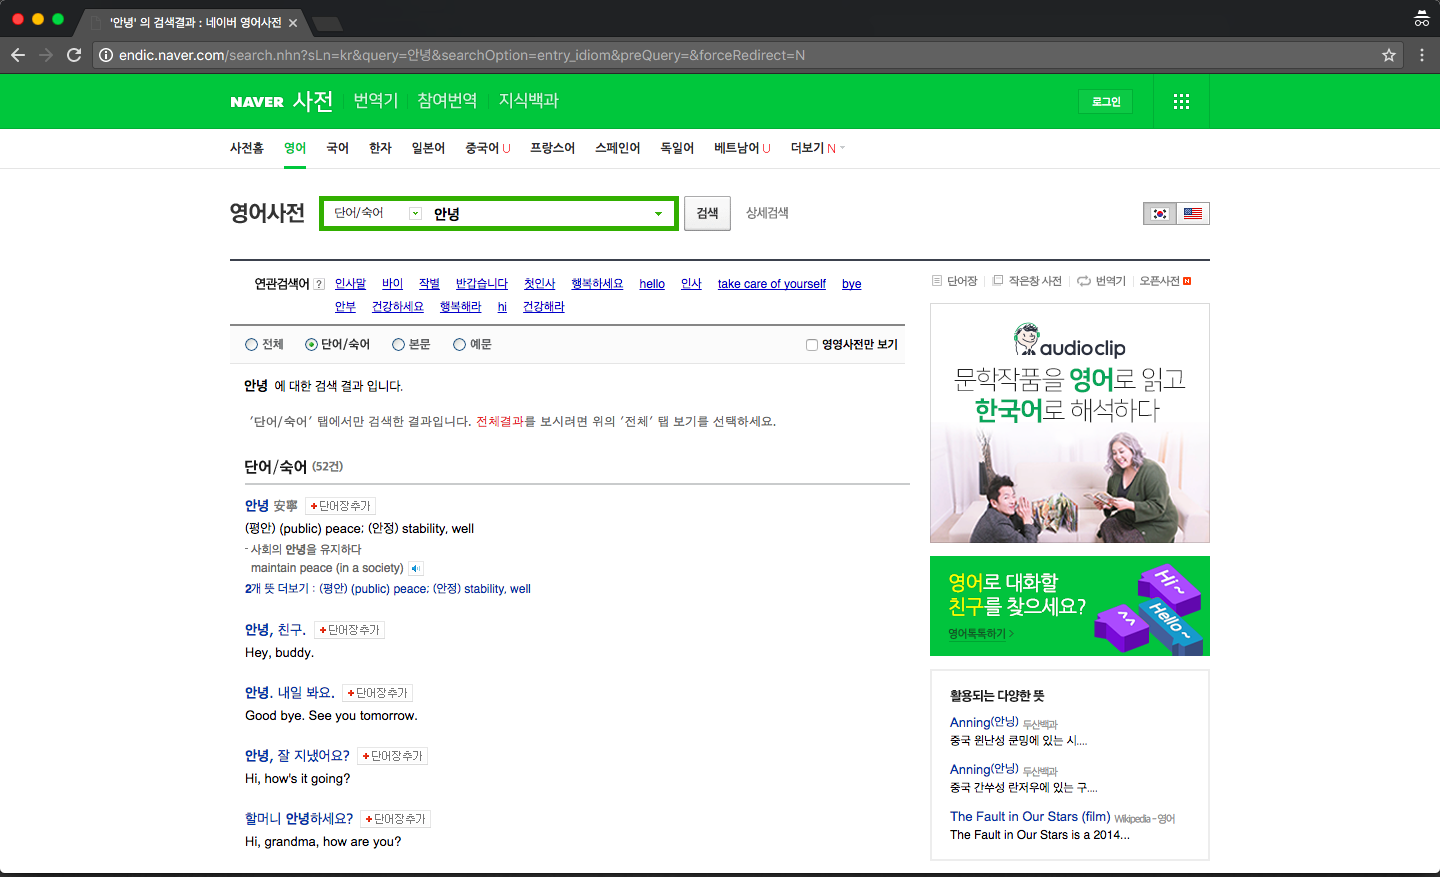Open the Naver services grid icon
The image size is (1440, 877).
coord(1181,101)
